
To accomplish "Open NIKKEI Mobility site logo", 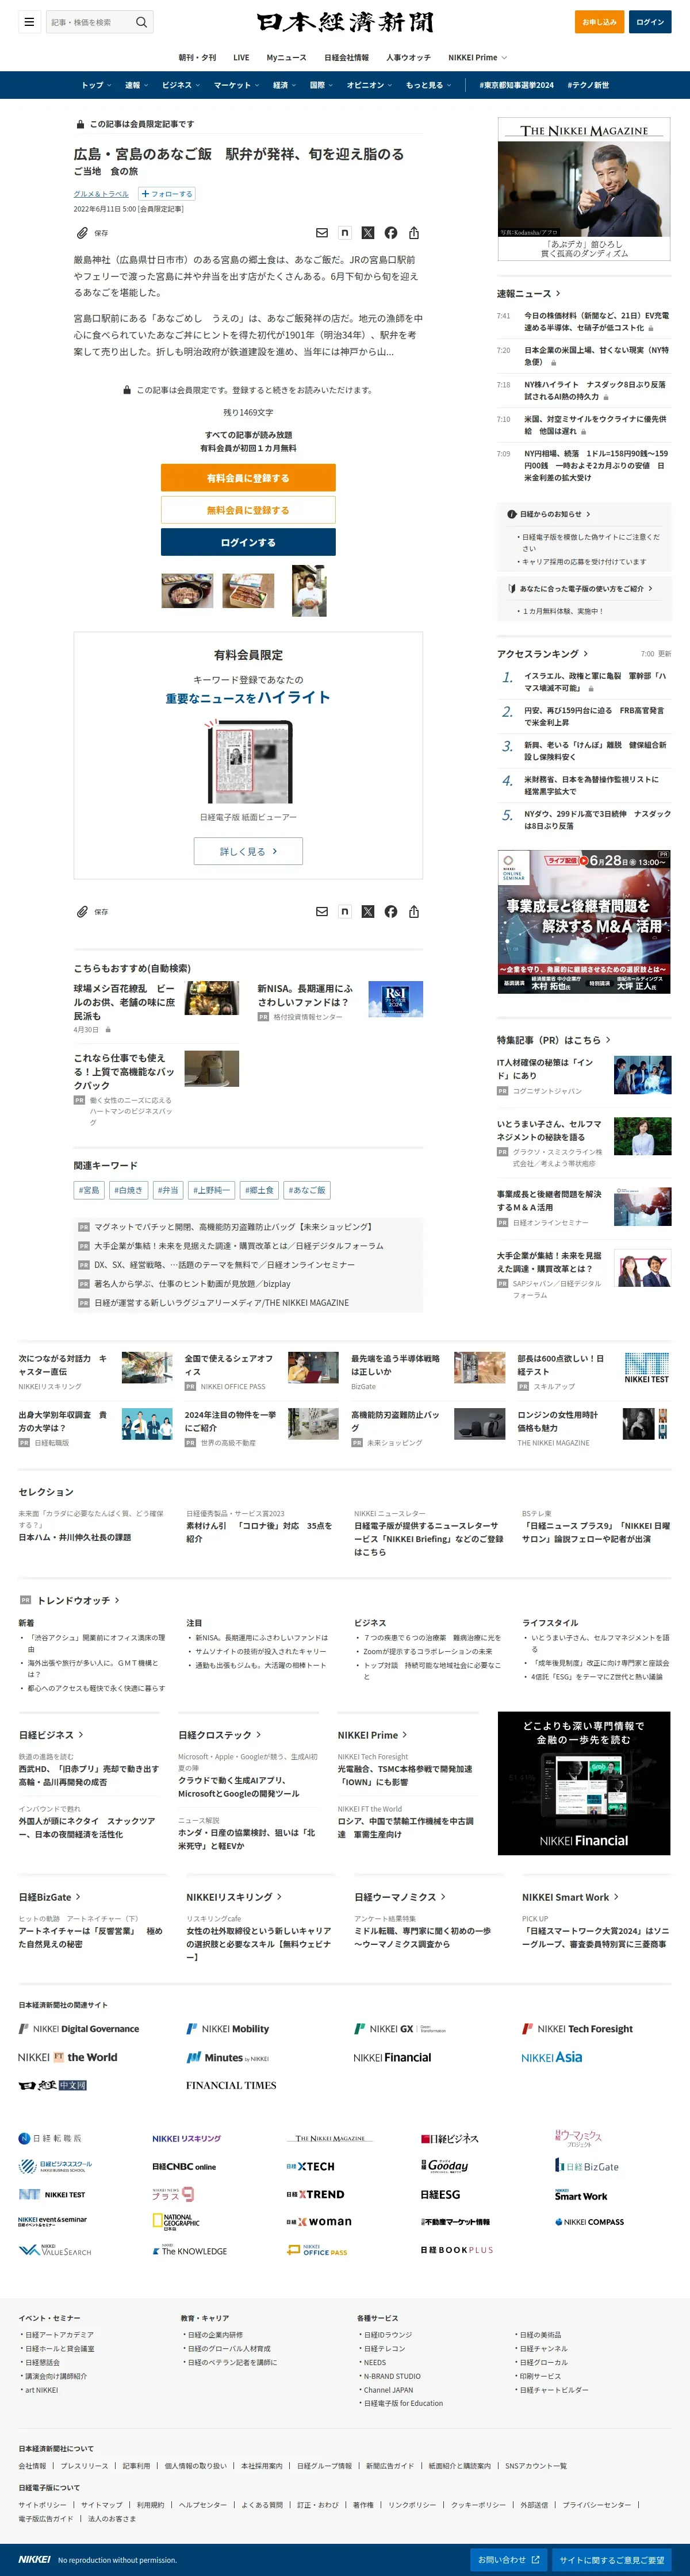I will [x=228, y=2029].
